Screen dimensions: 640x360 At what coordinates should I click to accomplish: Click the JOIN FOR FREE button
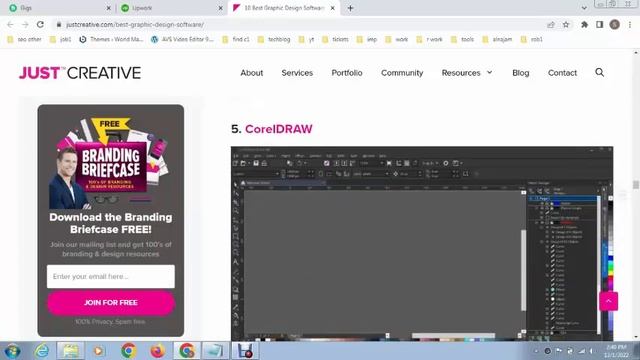pos(111,302)
